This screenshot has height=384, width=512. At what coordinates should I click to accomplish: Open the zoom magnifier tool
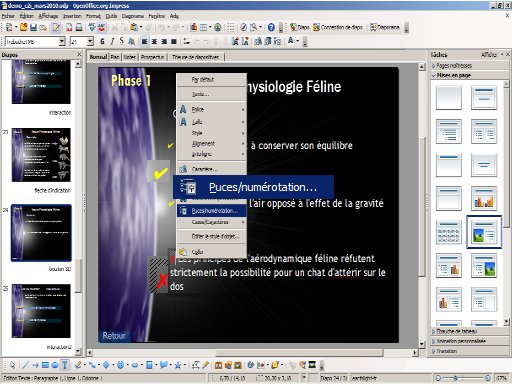pyautogui.click(x=254, y=27)
